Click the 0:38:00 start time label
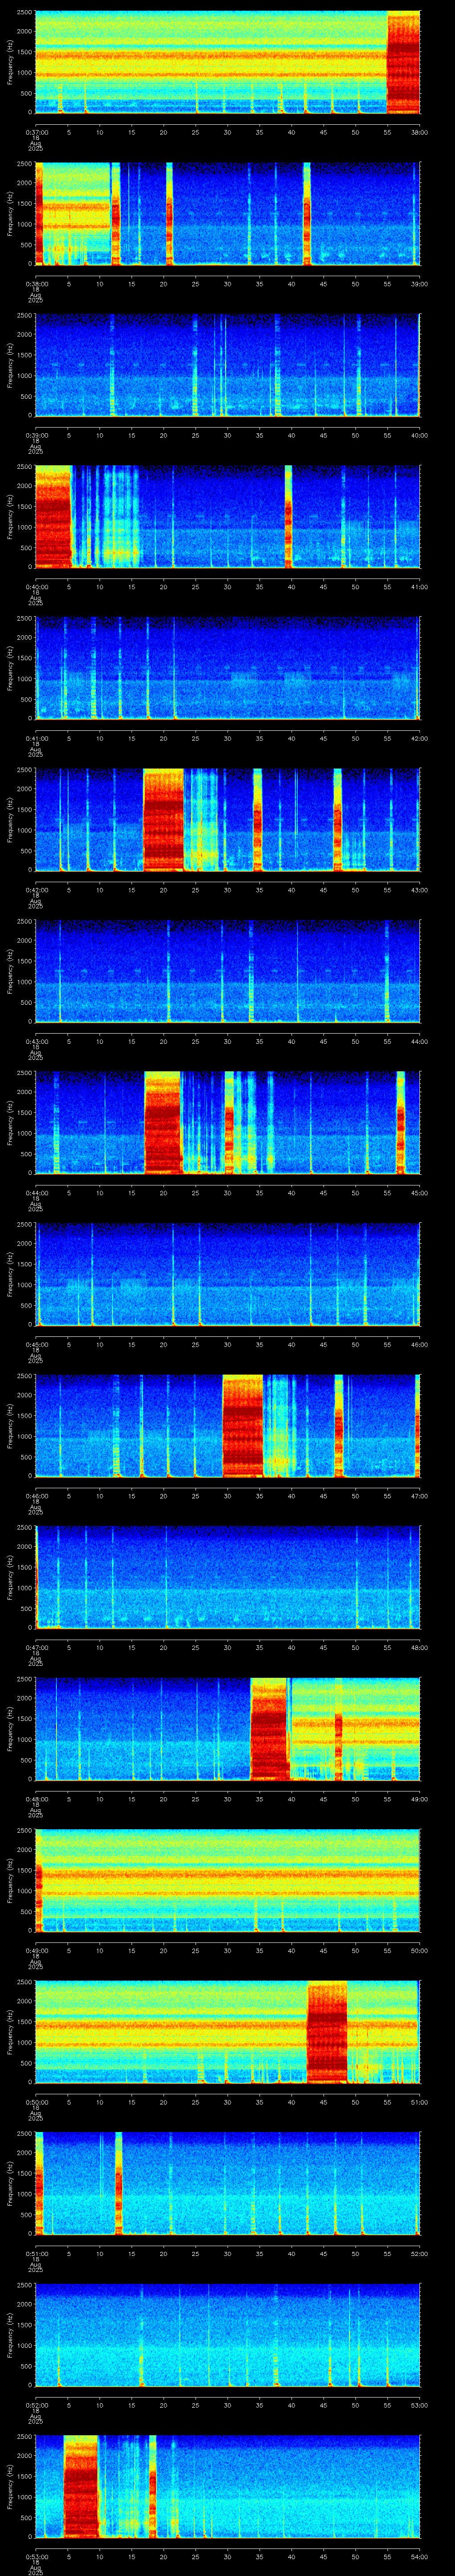This screenshot has width=455, height=2576. [x=36, y=283]
